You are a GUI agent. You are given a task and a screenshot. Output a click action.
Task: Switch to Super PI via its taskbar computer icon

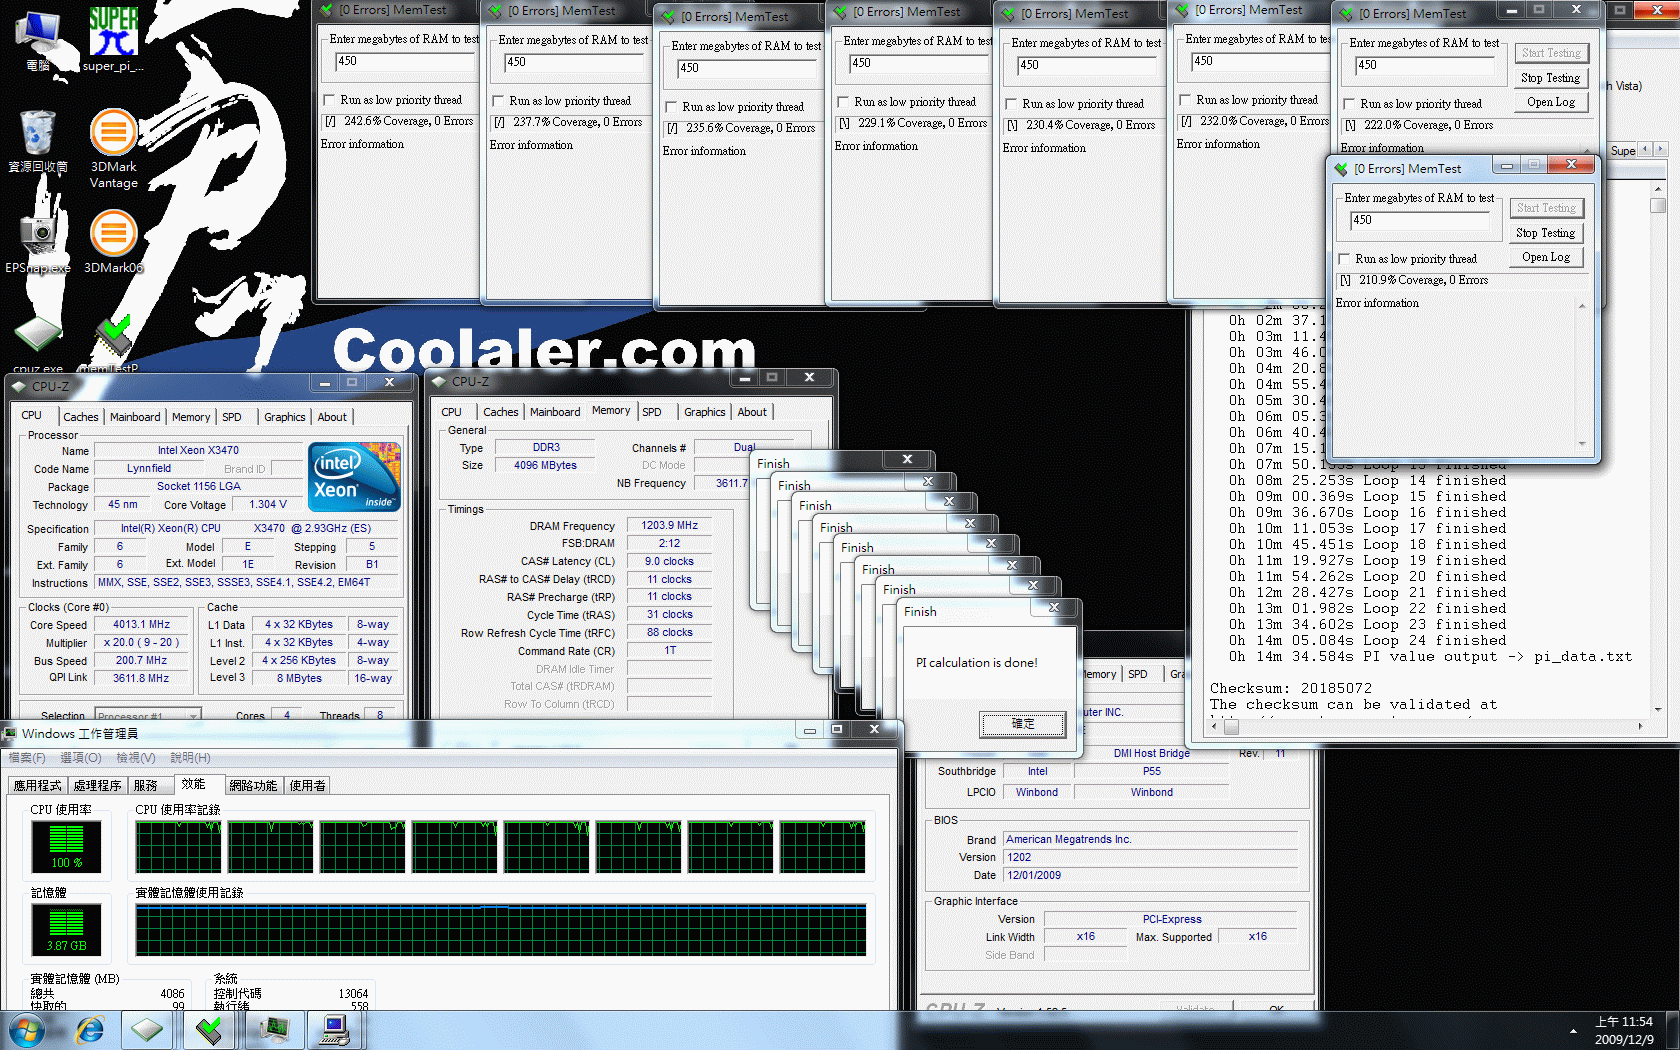[334, 1030]
